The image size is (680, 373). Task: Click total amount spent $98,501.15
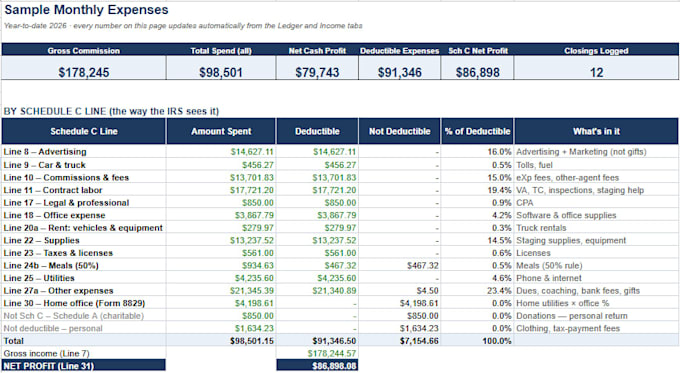[252, 341]
